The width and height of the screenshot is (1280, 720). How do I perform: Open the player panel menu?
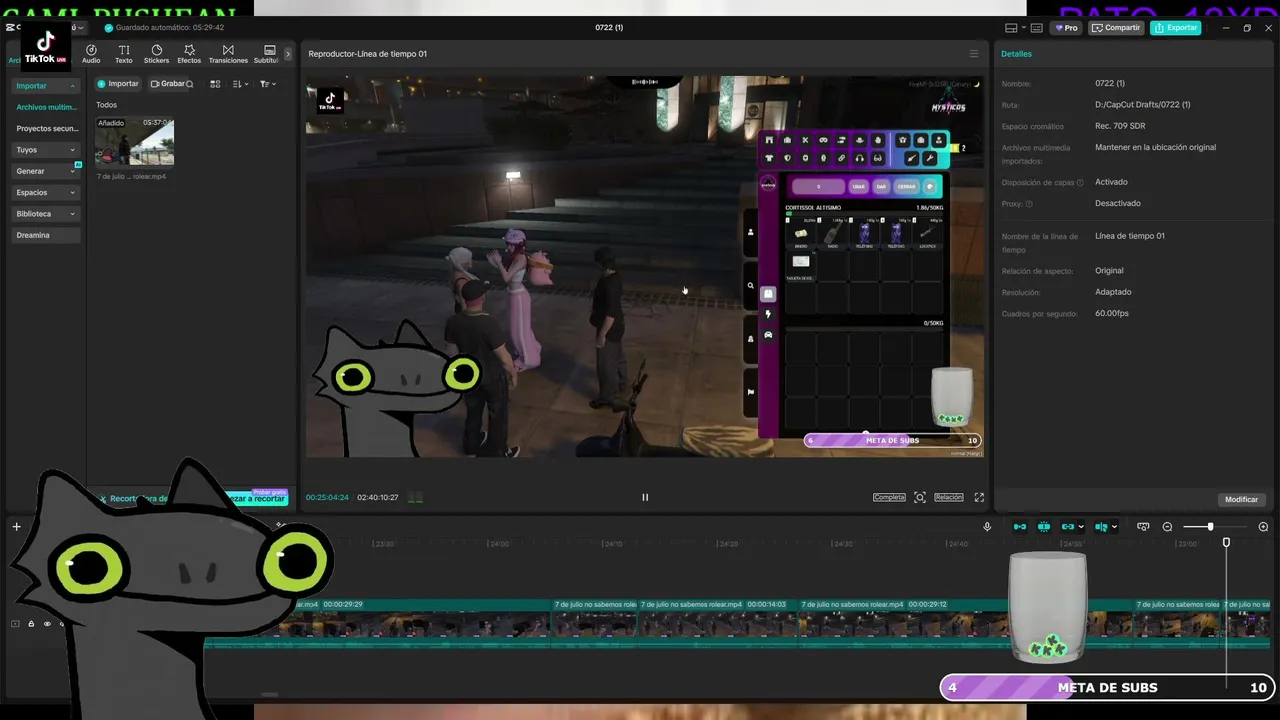(974, 54)
